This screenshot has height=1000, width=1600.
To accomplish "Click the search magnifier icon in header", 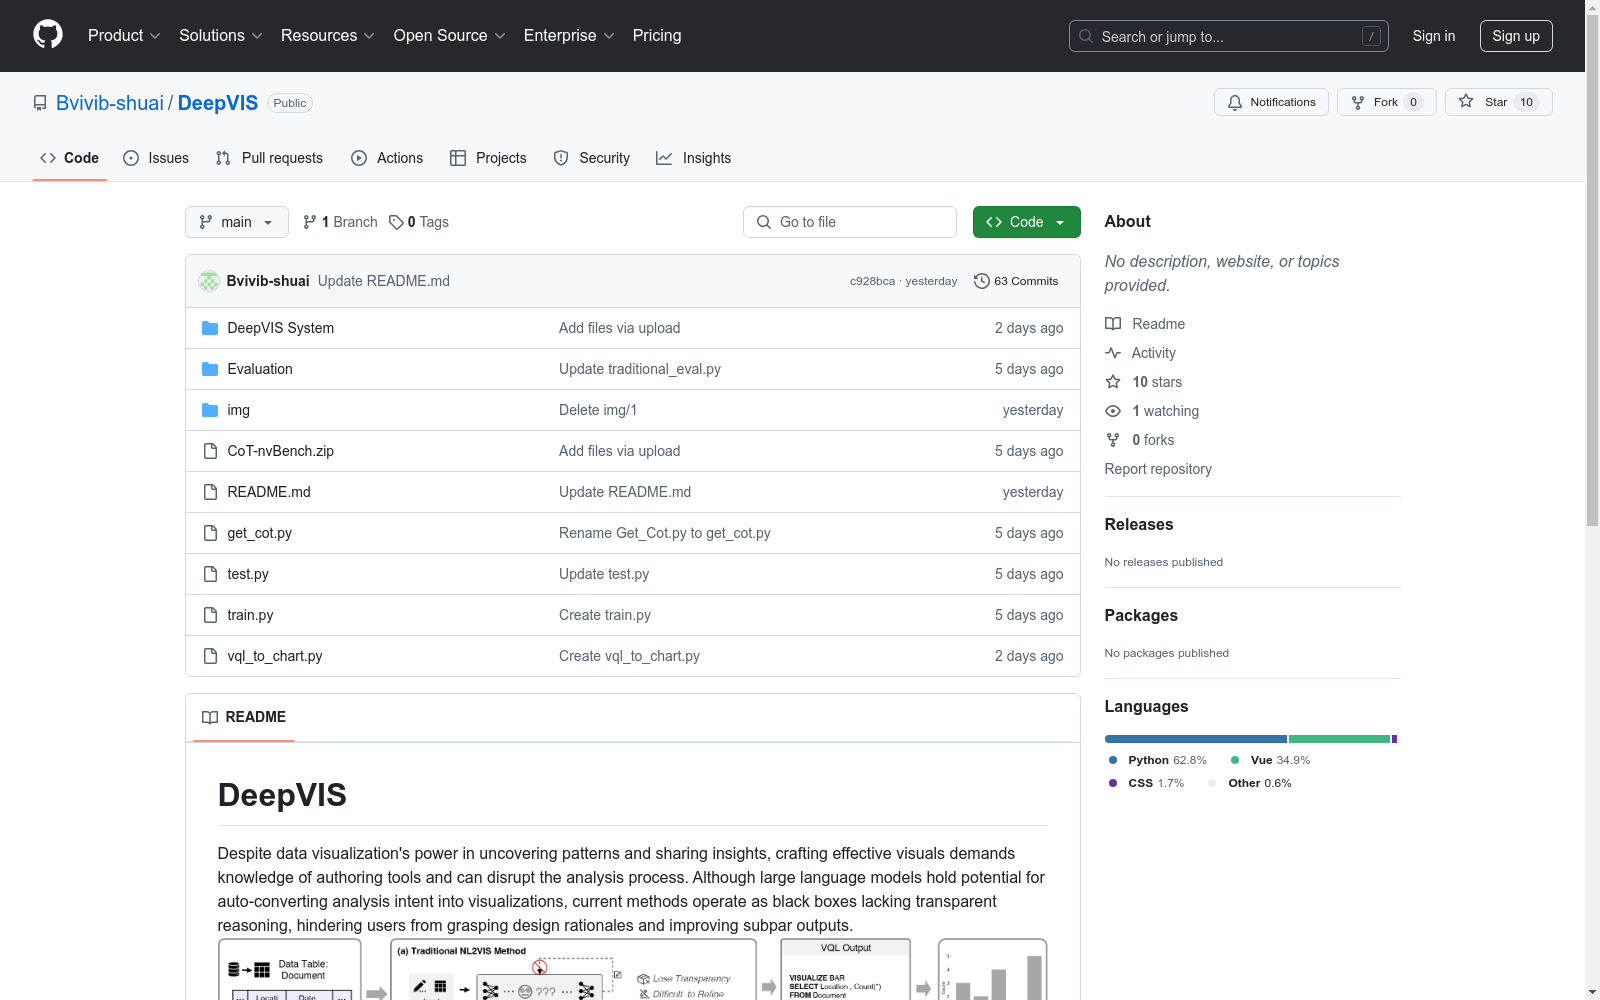I will pyautogui.click(x=1086, y=36).
